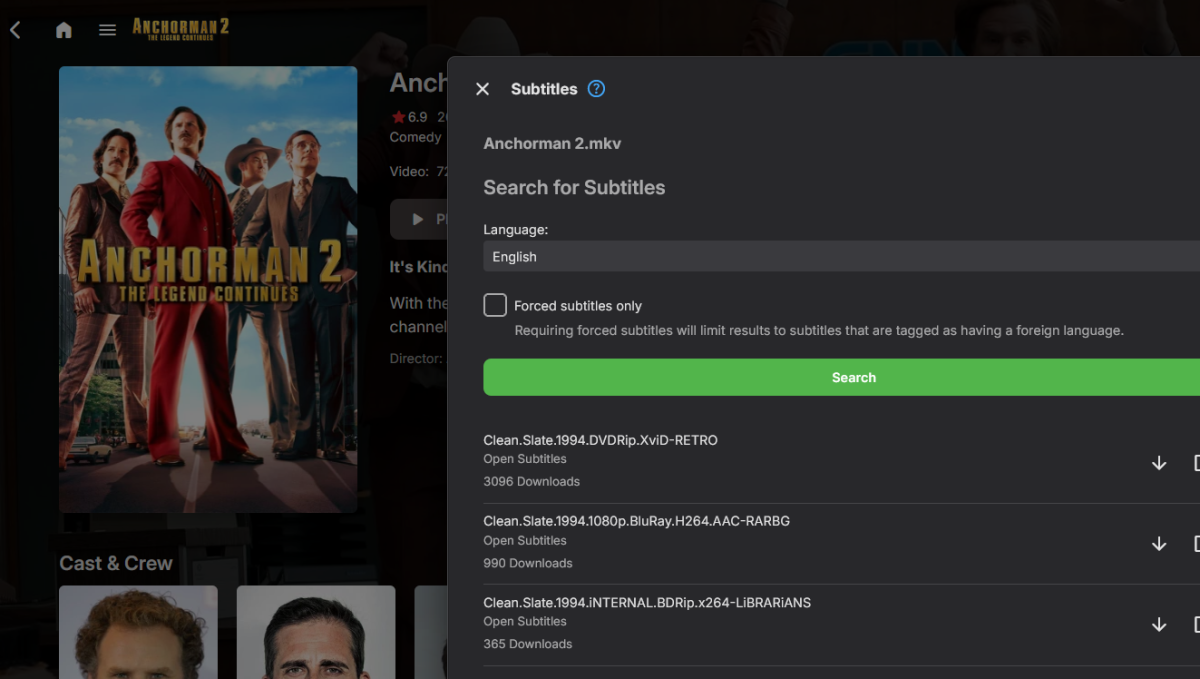Open the Subtitles help icon
1200x679 pixels.
[596, 88]
